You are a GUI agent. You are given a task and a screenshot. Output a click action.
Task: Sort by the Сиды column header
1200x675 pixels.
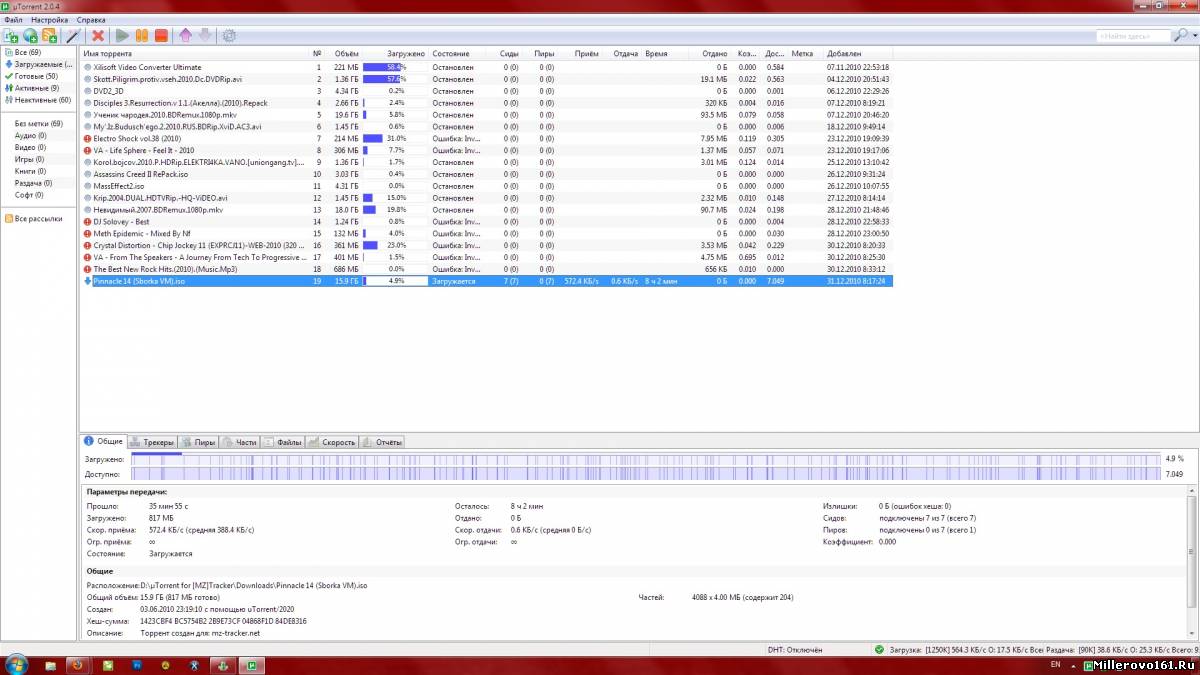click(505, 53)
